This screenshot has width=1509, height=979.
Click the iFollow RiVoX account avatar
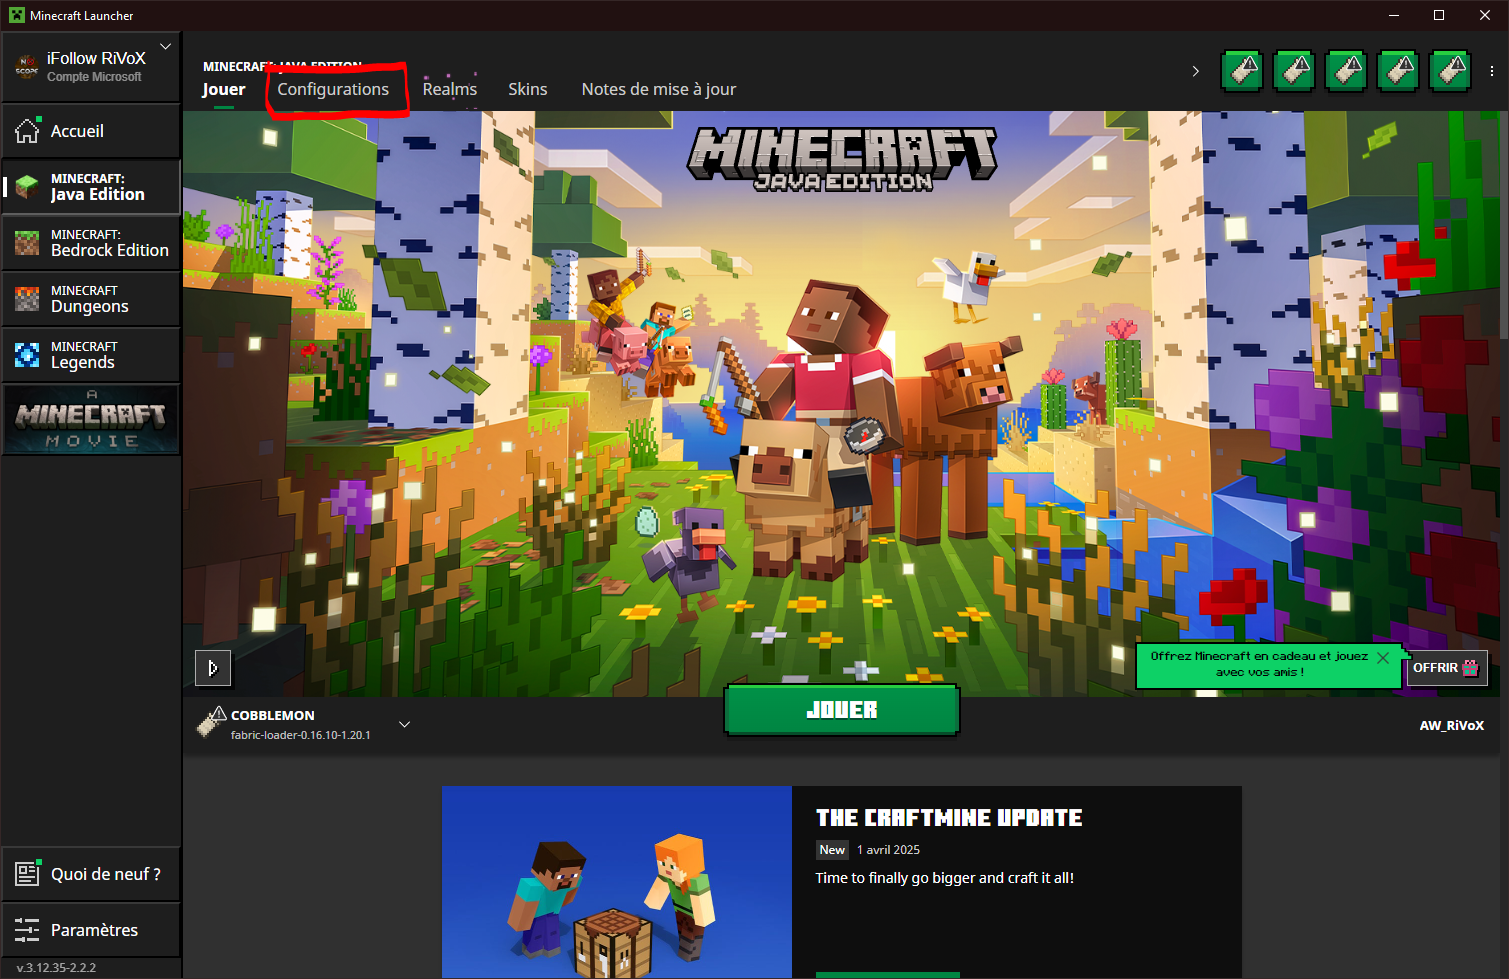(x=27, y=67)
